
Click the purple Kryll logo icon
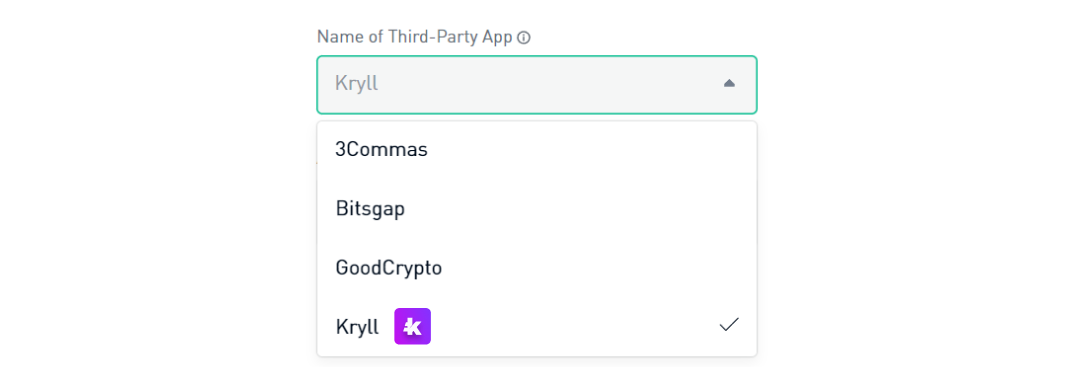pos(412,326)
